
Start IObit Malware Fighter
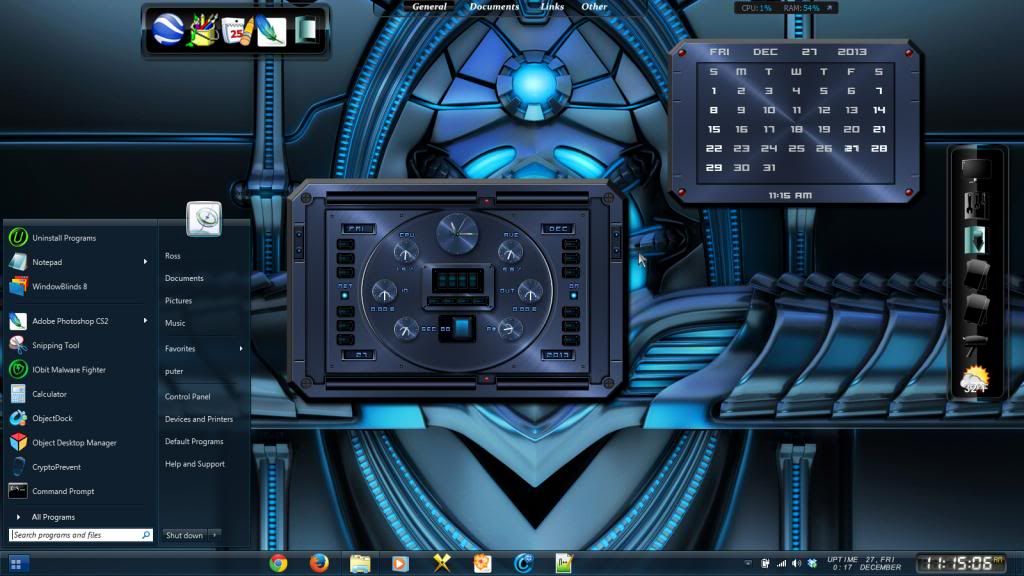[69, 370]
